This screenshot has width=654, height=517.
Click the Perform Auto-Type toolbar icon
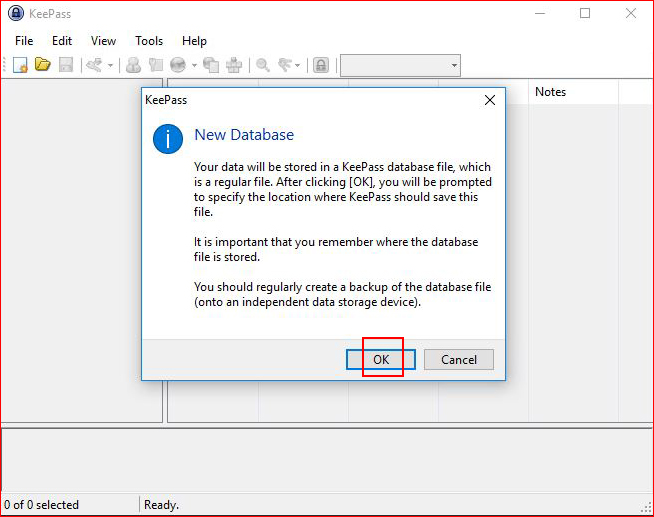pyautogui.click(x=234, y=65)
